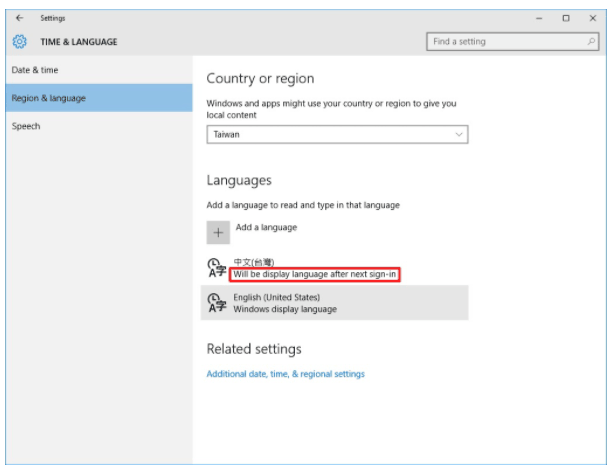The height and width of the screenshot is (469, 610).
Task: Type in the Find a setting field
Action: pyautogui.click(x=505, y=42)
